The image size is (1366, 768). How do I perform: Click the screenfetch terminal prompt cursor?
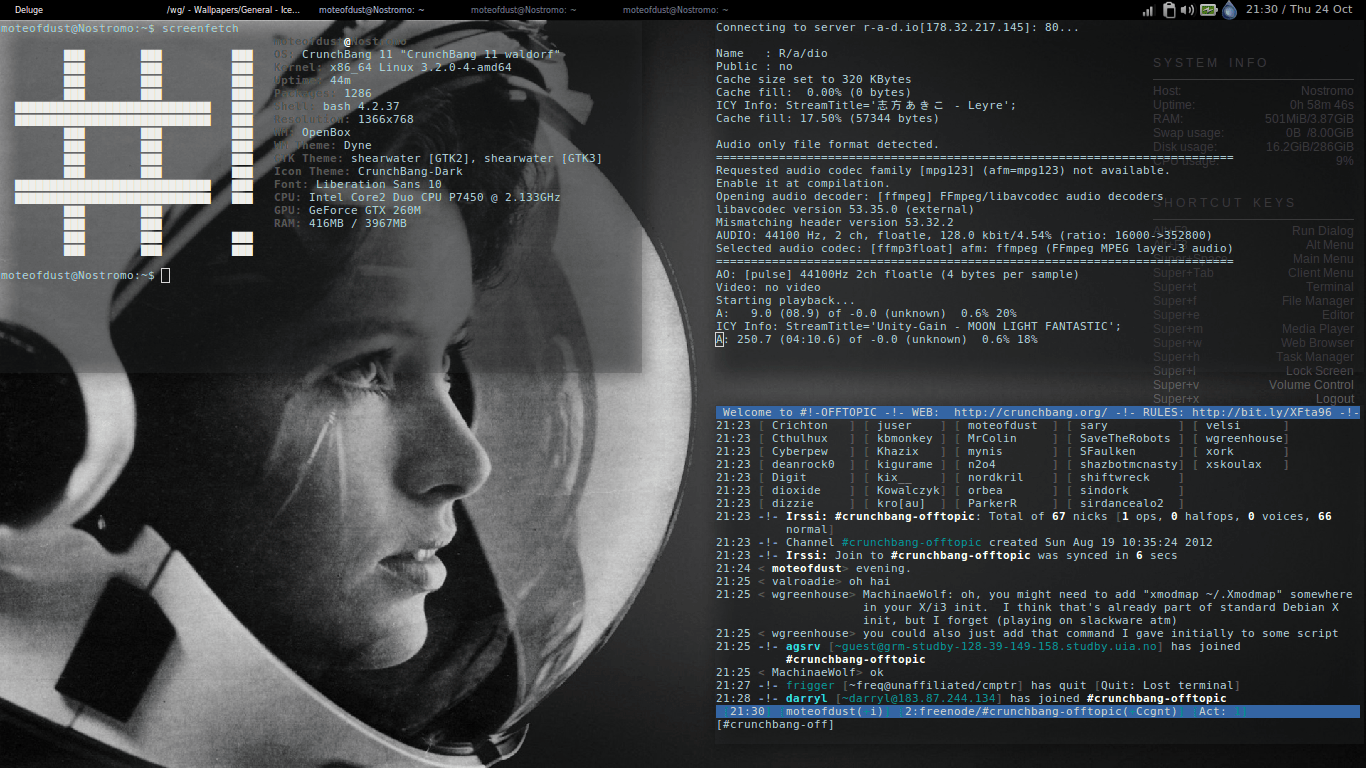[x=166, y=275]
